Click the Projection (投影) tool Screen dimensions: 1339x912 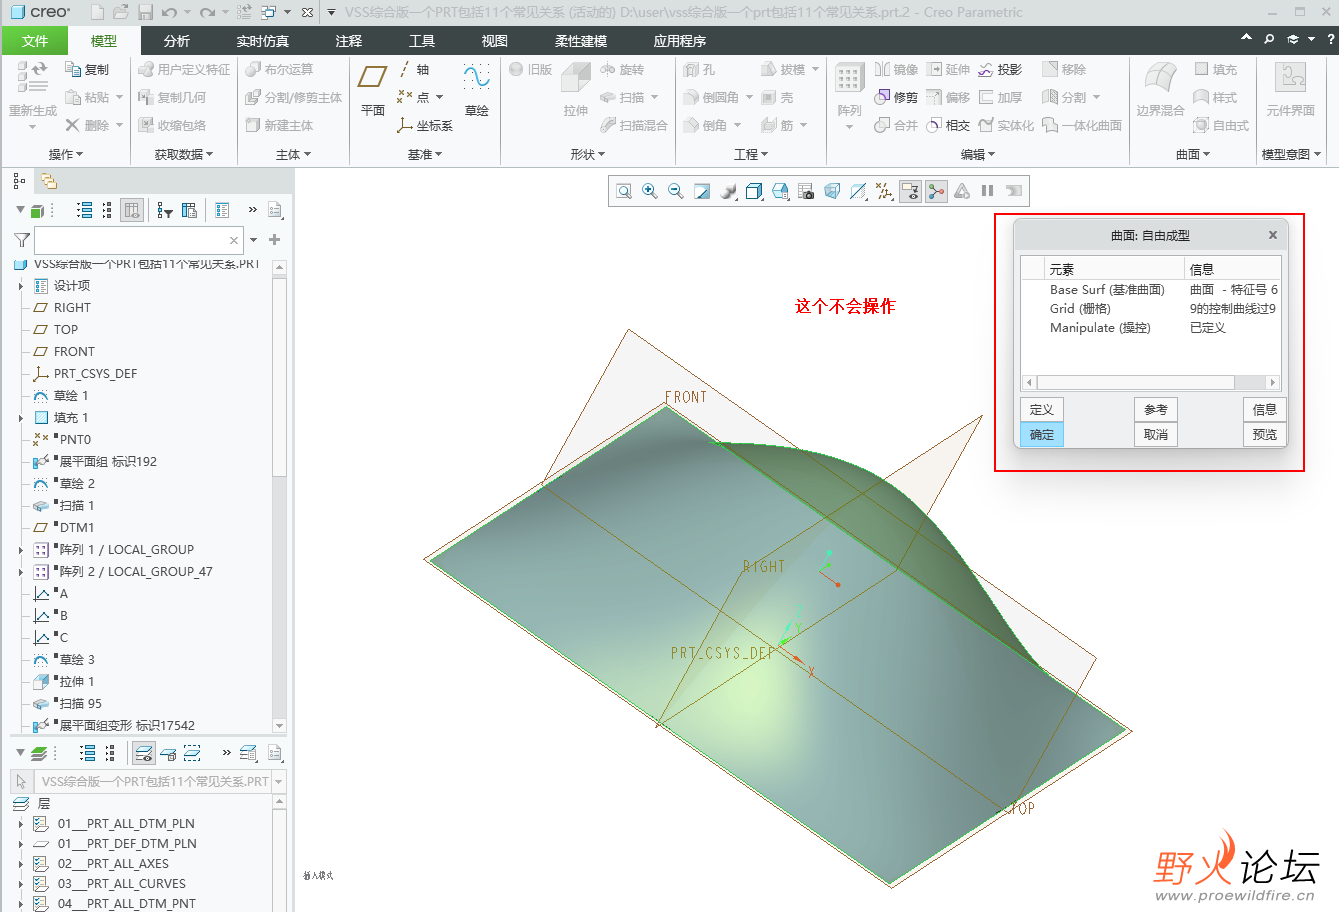[1000, 69]
